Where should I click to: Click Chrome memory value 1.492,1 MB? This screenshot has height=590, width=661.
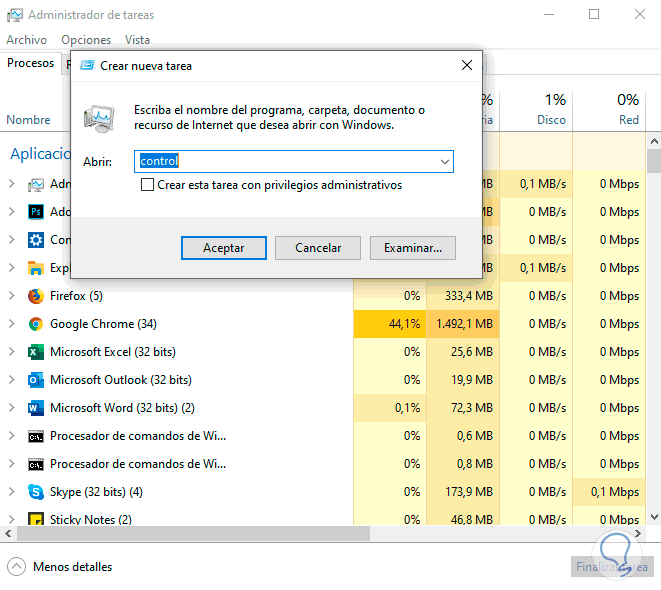point(465,324)
